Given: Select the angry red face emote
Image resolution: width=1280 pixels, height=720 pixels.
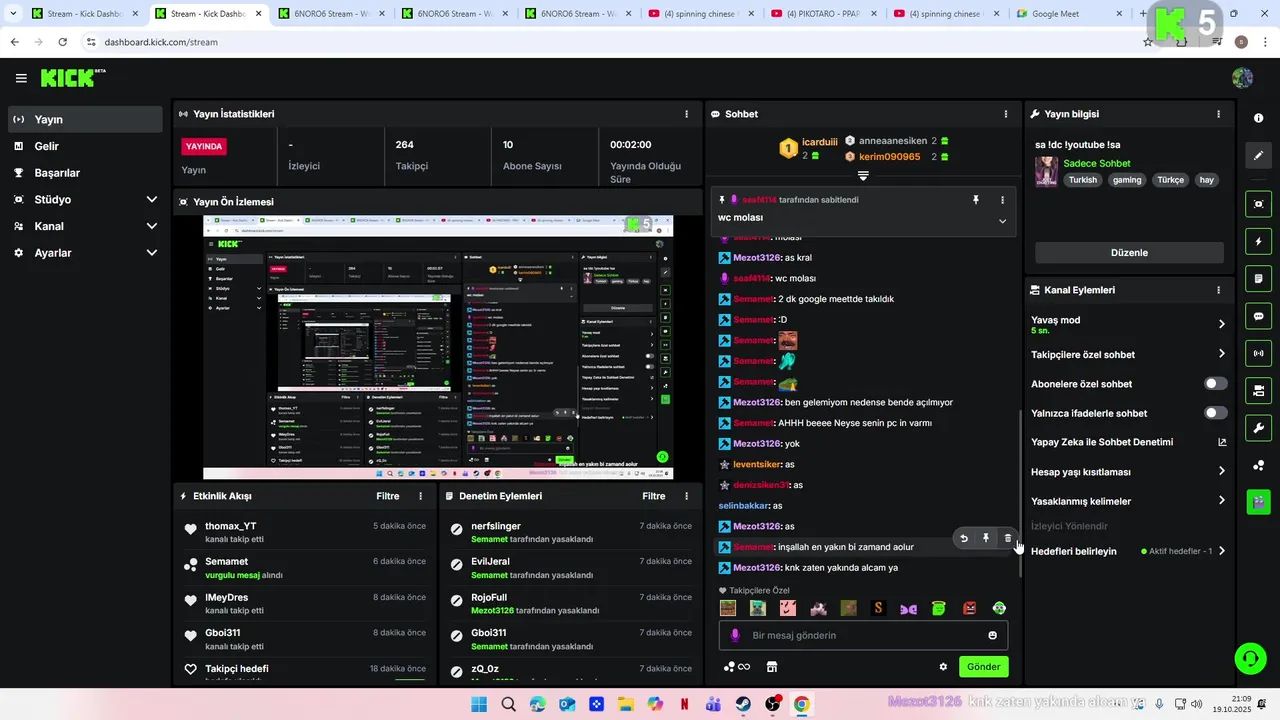Looking at the screenshot, I should [x=969, y=608].
